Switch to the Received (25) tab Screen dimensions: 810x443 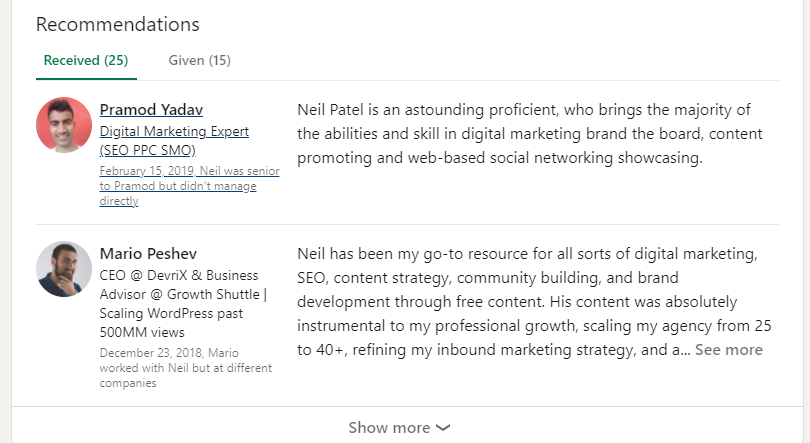[85, 60]
